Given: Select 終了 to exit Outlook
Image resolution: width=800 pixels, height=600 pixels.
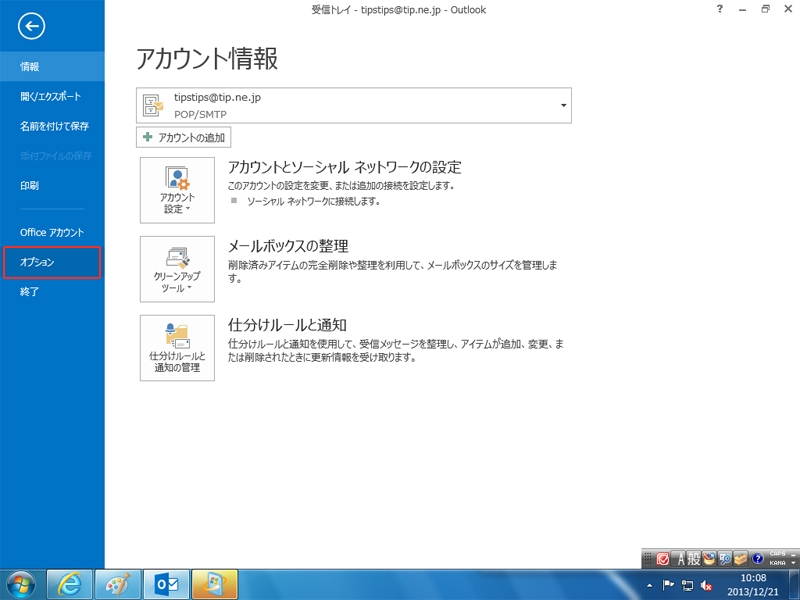Looking at the screenshot, I should coord(52,292).
